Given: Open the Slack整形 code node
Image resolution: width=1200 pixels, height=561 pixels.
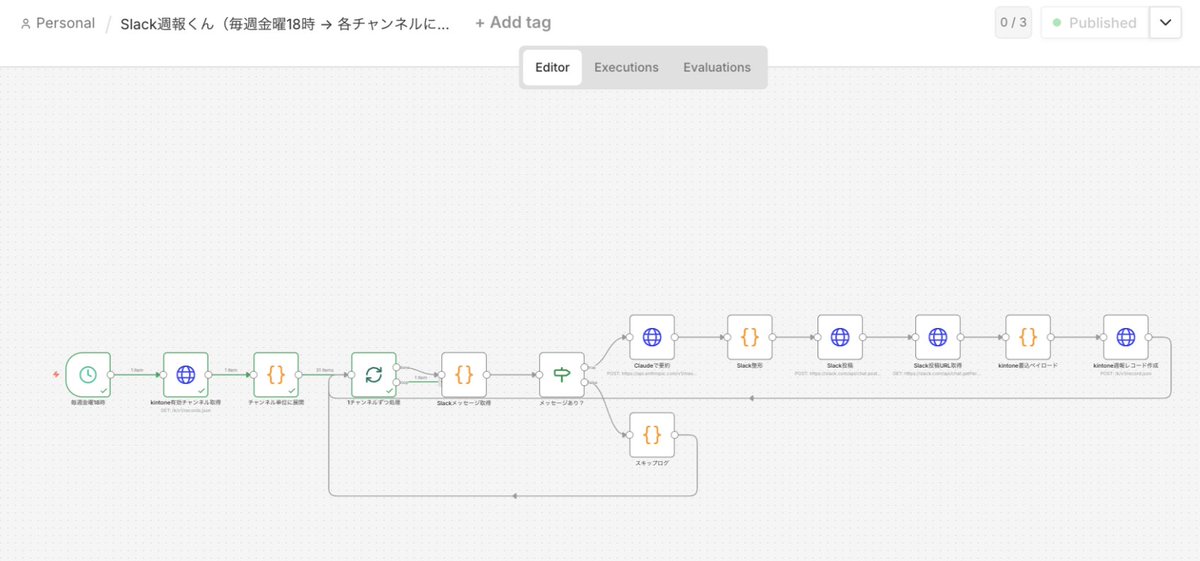Looking at the screenshot, I should point(750,337).
